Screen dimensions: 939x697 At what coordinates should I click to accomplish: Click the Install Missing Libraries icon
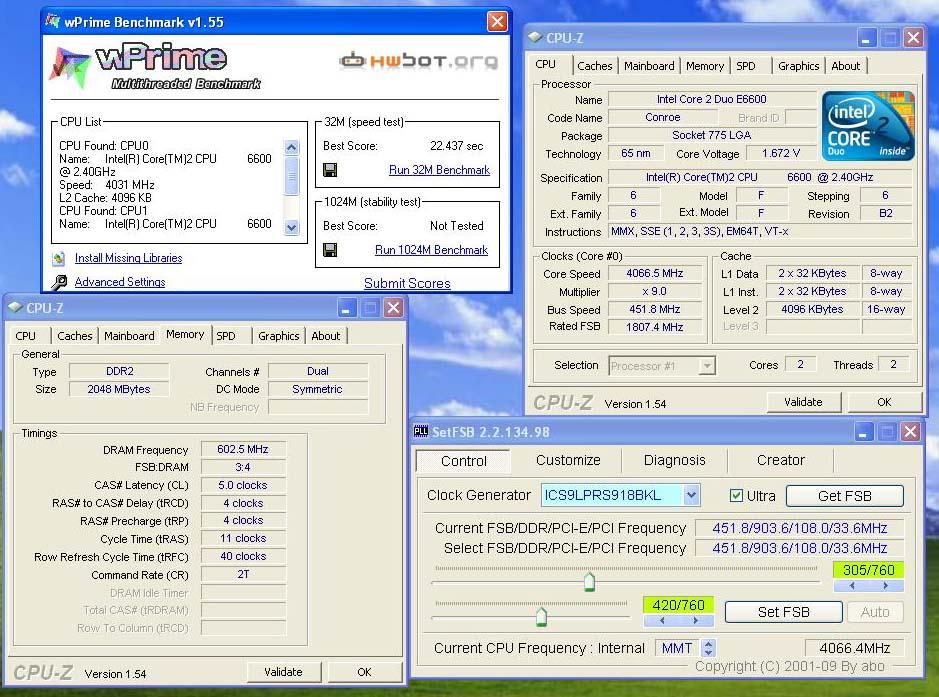[59, 258]
